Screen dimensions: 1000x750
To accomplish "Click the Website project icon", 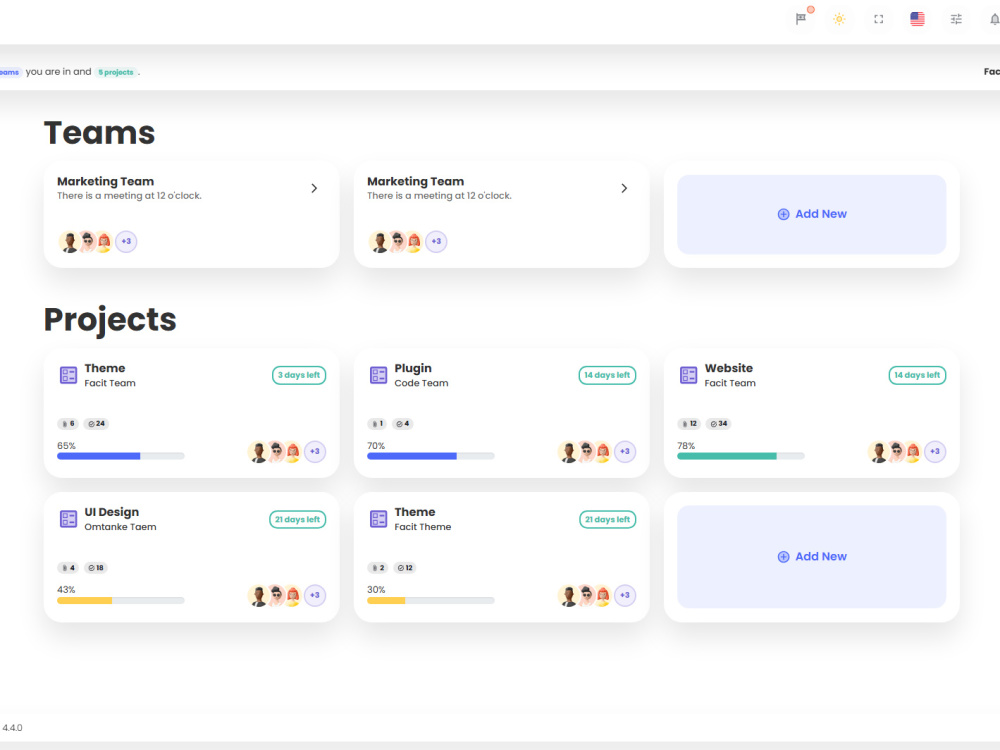I will pyautogui.click(x=688, y=375).
